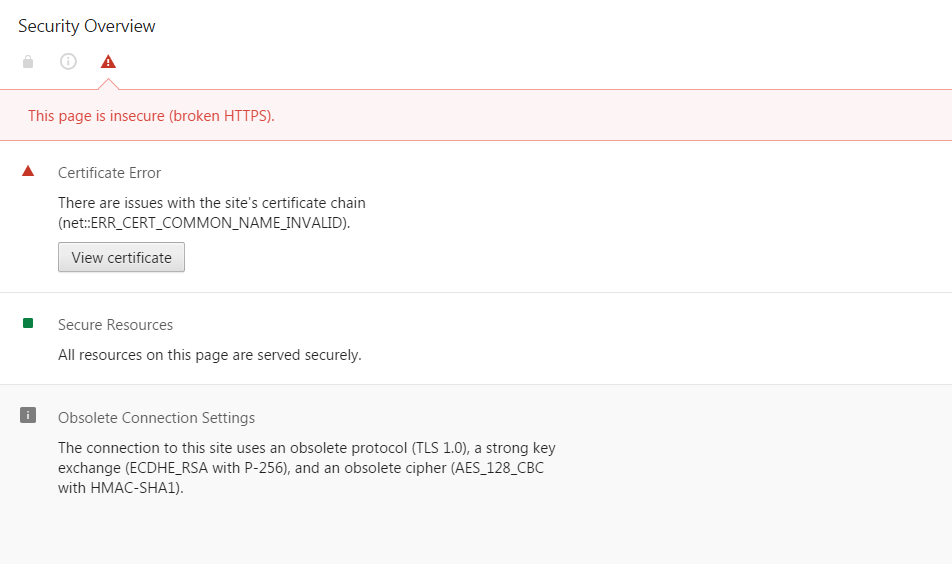The width and height of the screenshot is (952, 564).
Task: Click the circled info icon
Action: pyautogui.click(x=68, y=62)
